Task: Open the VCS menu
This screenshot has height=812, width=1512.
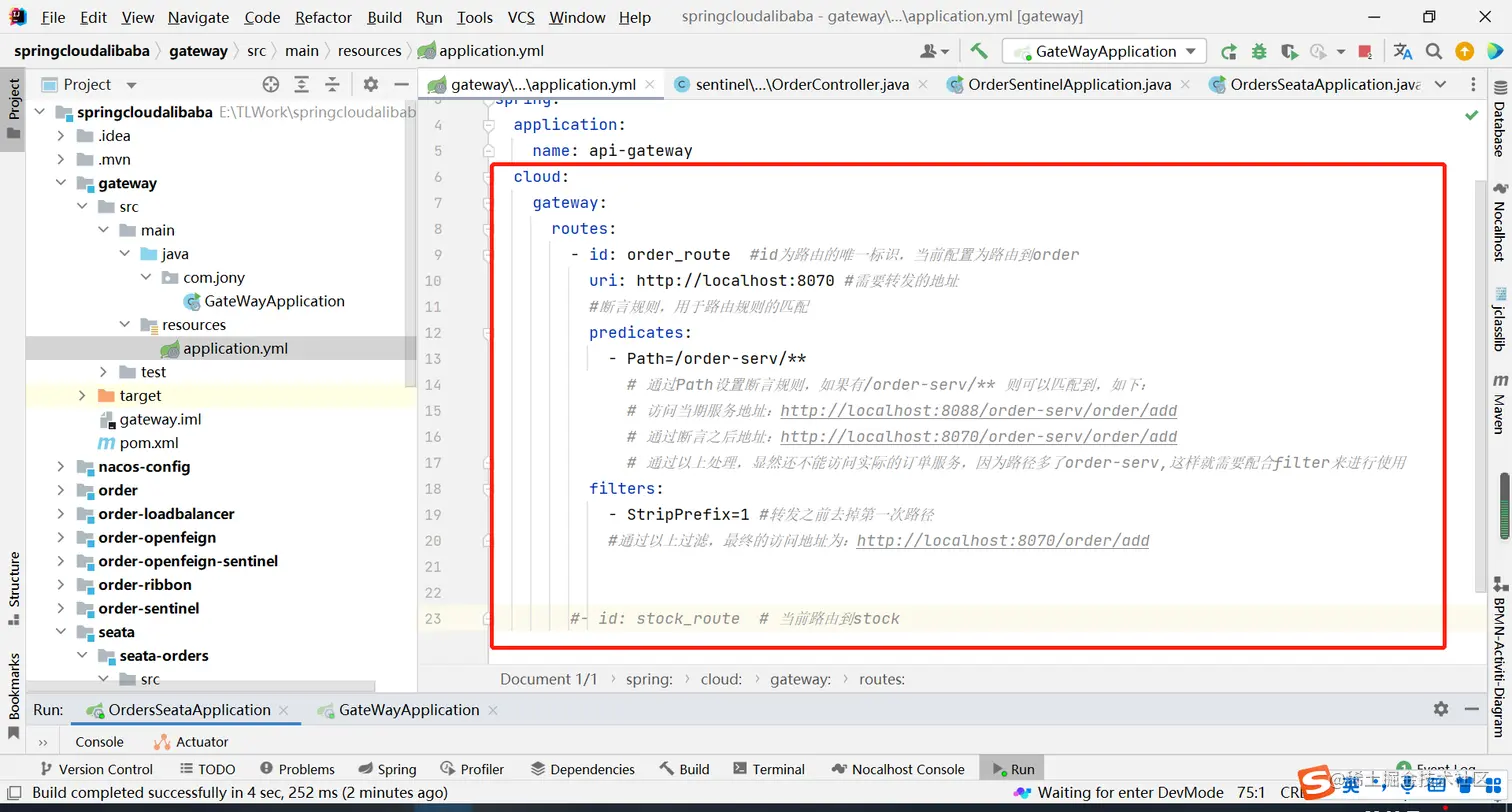Action: (521, 17)
